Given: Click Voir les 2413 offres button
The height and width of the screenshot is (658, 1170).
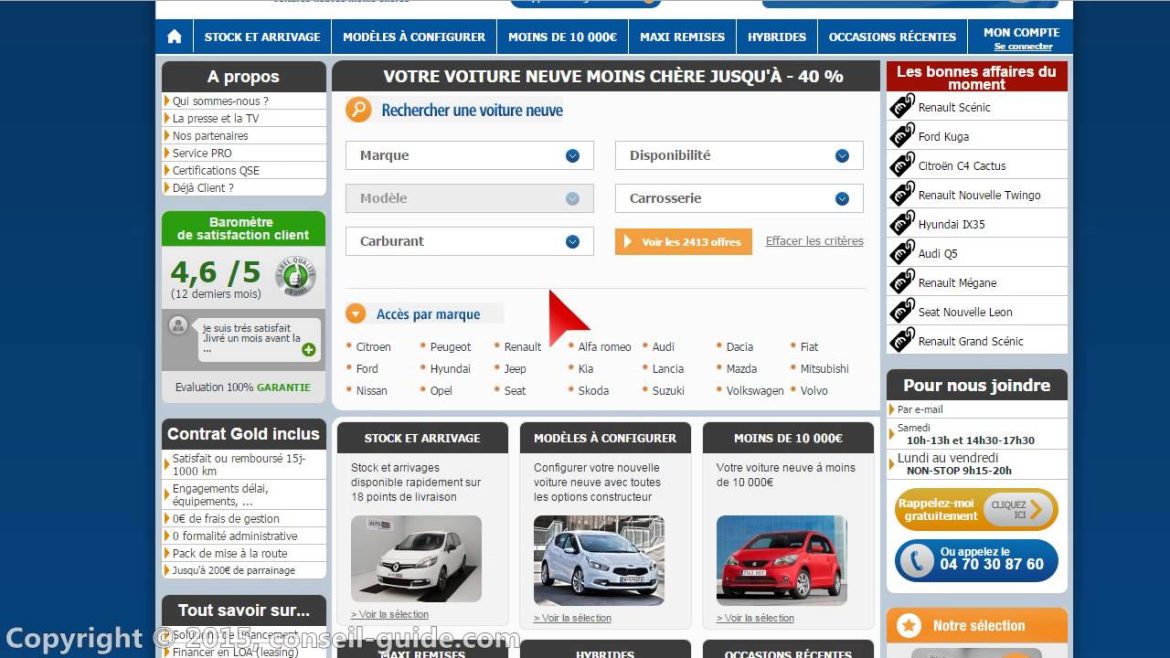Looking at the screenshot, I should pyautogui.click(x=683, y=242).
